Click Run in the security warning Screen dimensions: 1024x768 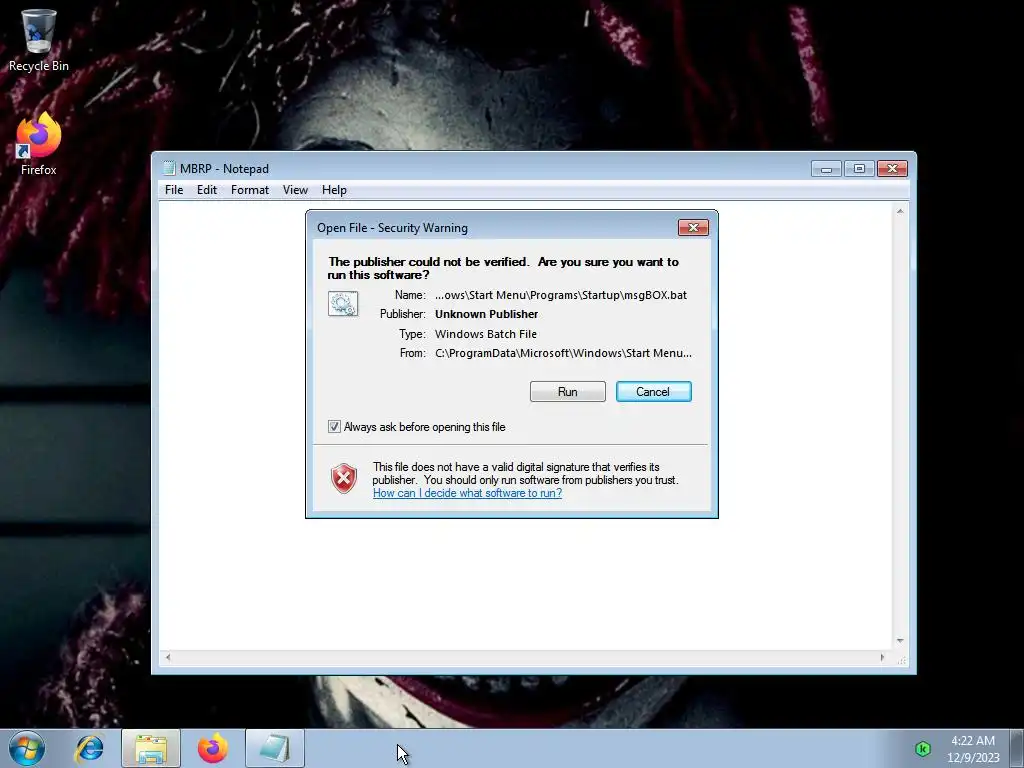click(568, 392)
